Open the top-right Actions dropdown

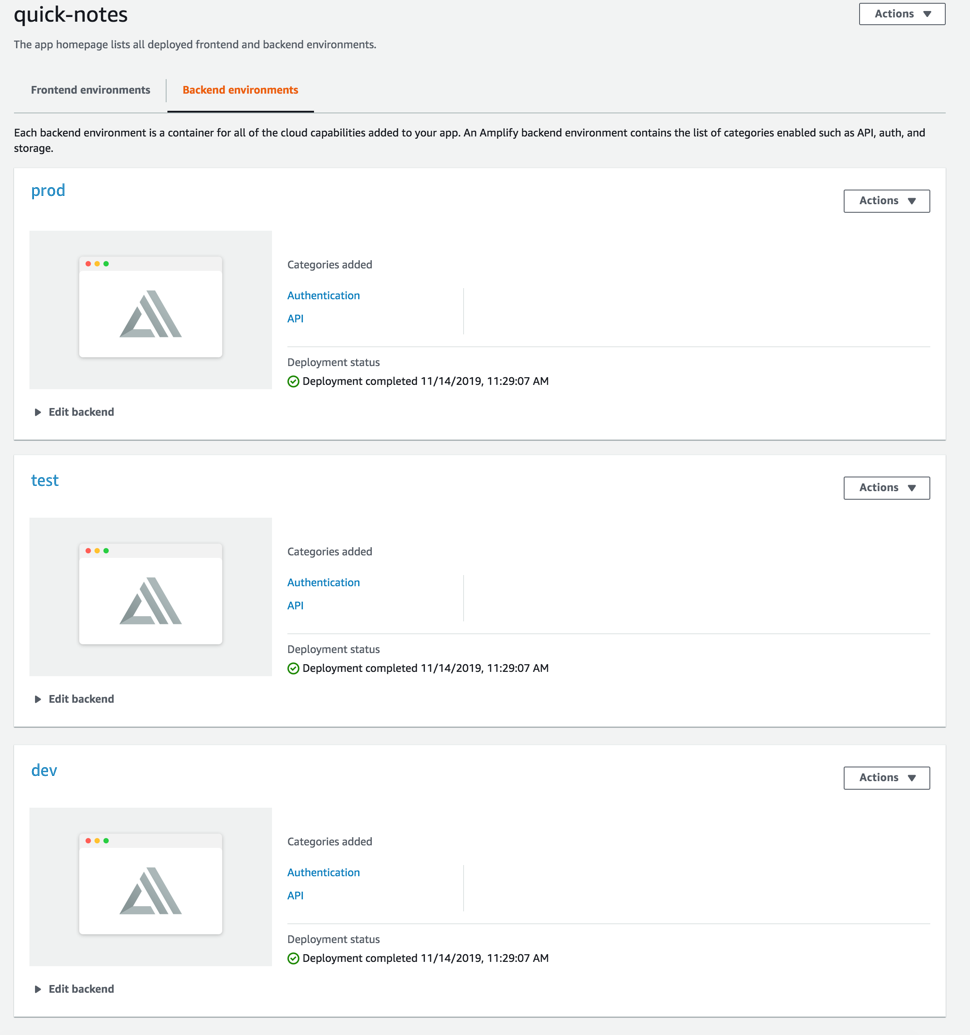tap(901, 13)
